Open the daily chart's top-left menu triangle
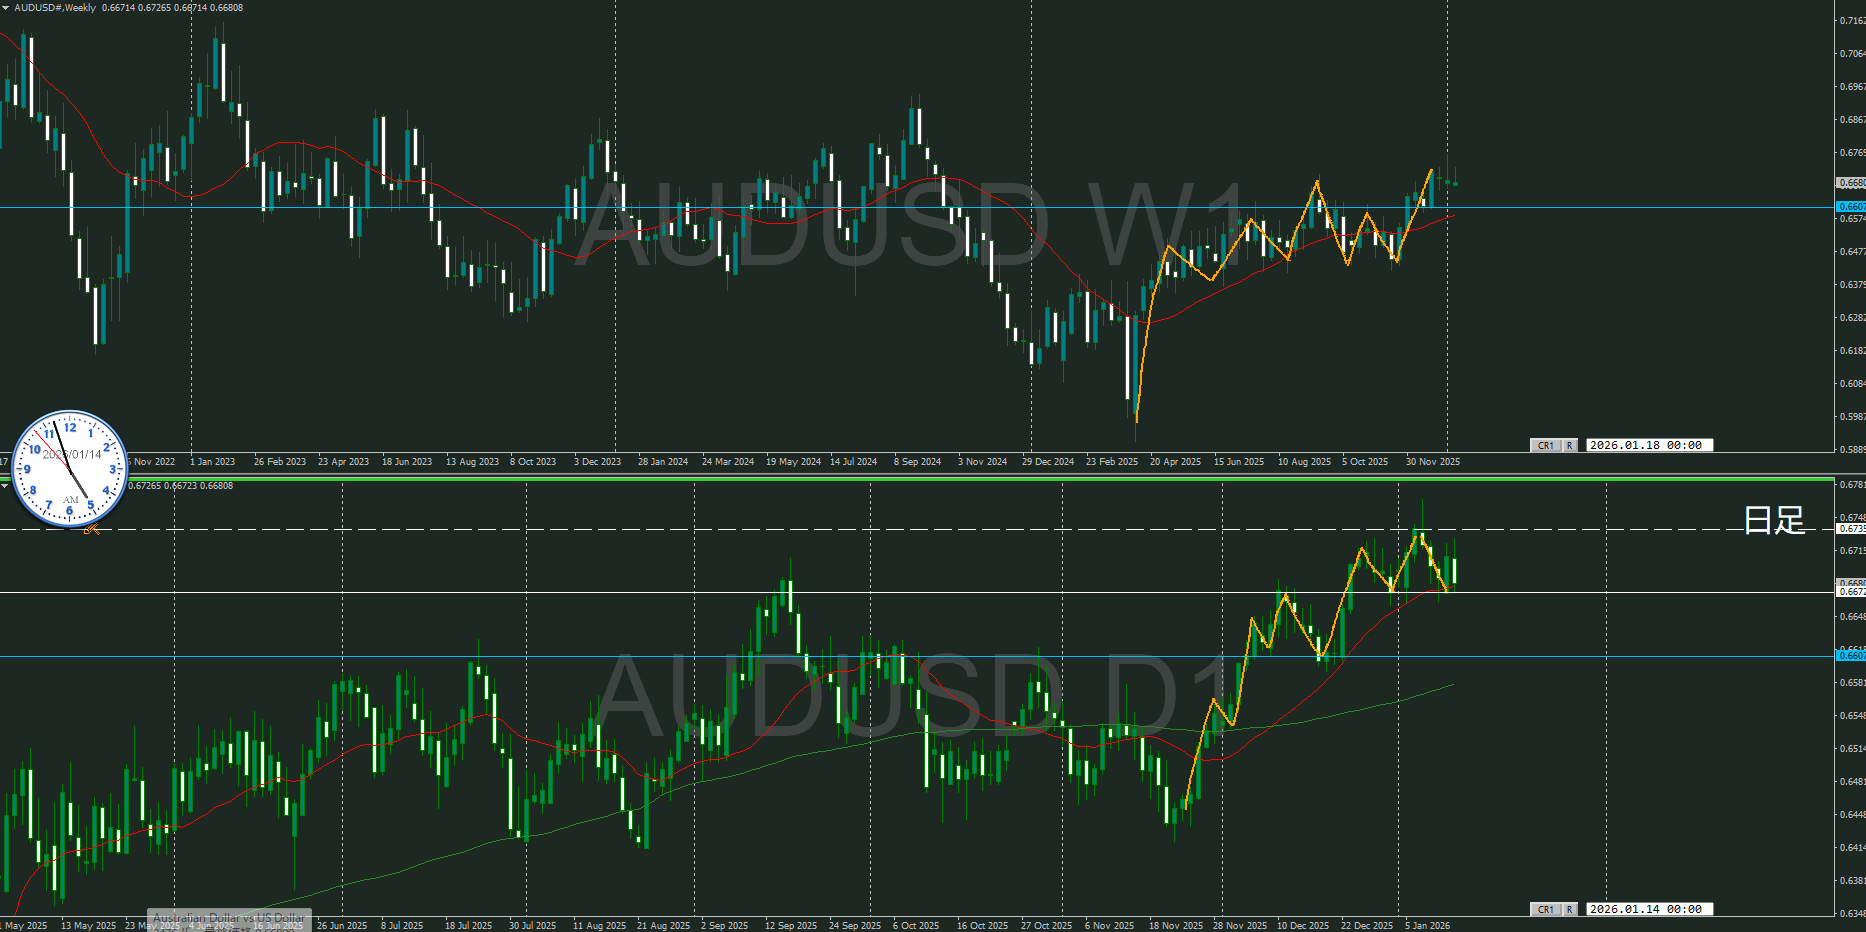Viewport: 1866px width, 932px height. [5, 486]
